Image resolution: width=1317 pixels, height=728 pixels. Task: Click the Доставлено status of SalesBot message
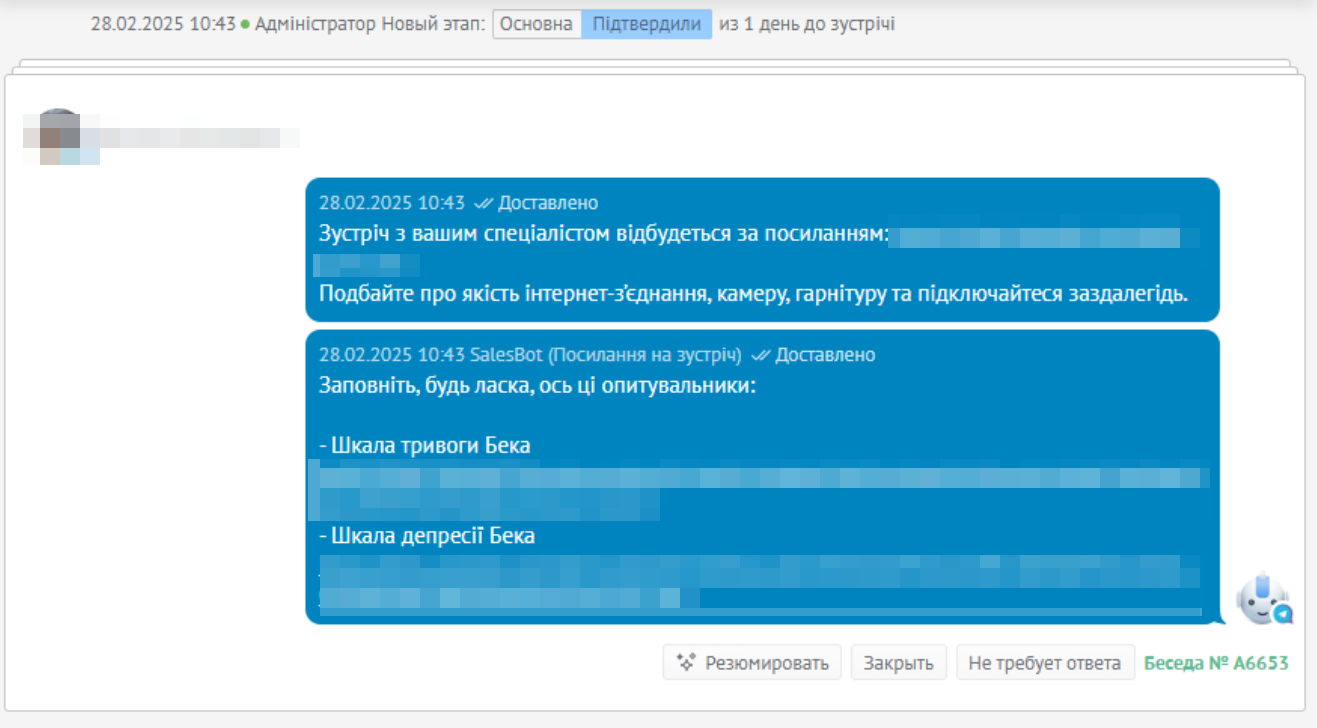pos(825,355)
